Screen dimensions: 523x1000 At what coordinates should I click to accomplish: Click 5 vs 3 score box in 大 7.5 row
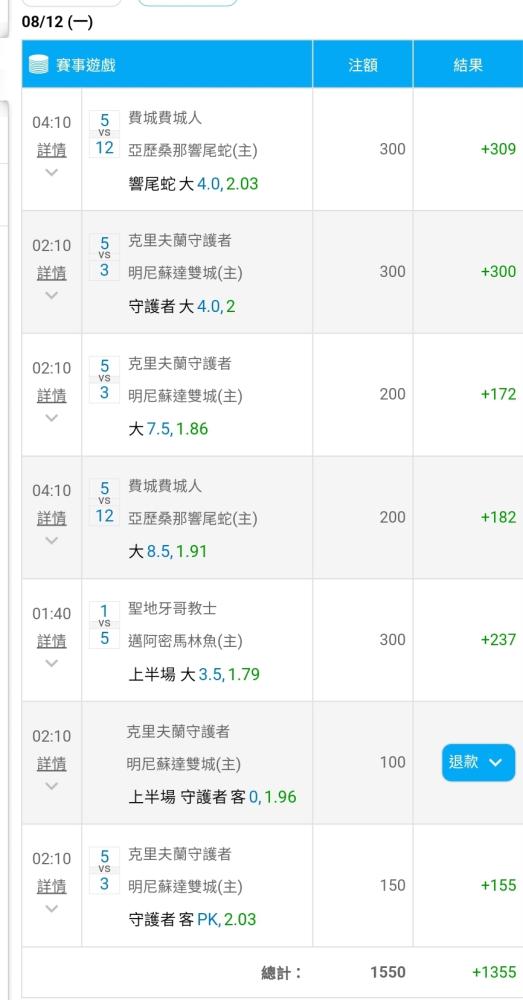(105, 379)
